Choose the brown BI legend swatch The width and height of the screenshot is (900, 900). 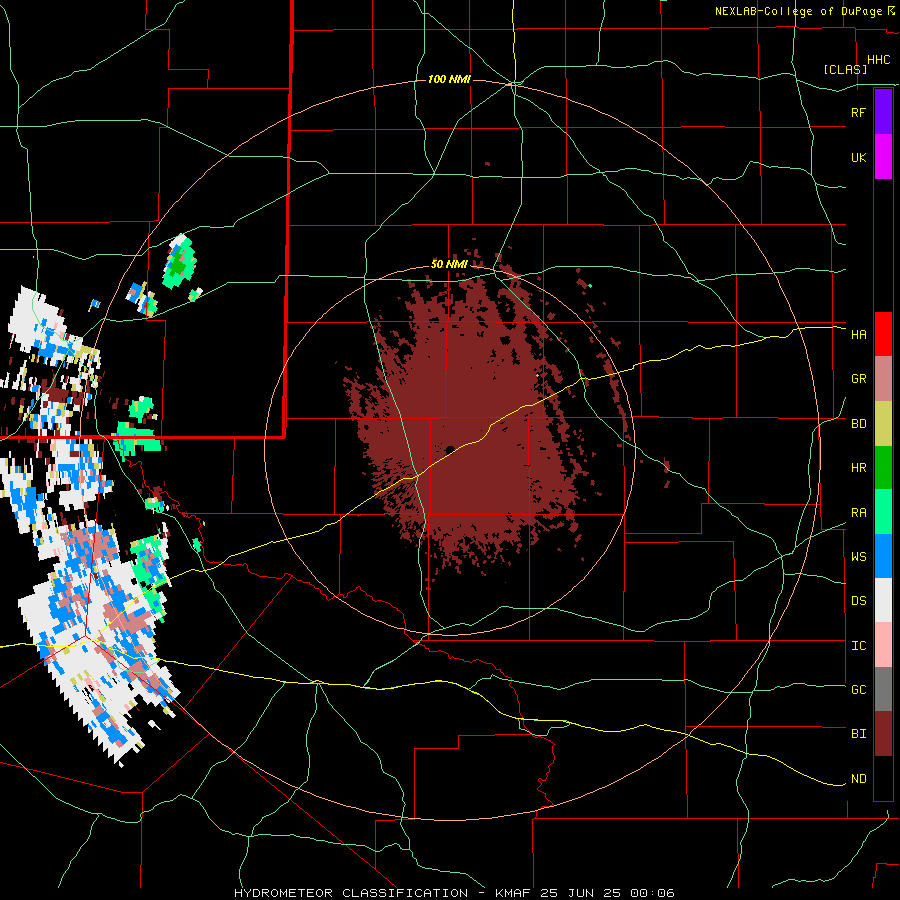[883, 734]
